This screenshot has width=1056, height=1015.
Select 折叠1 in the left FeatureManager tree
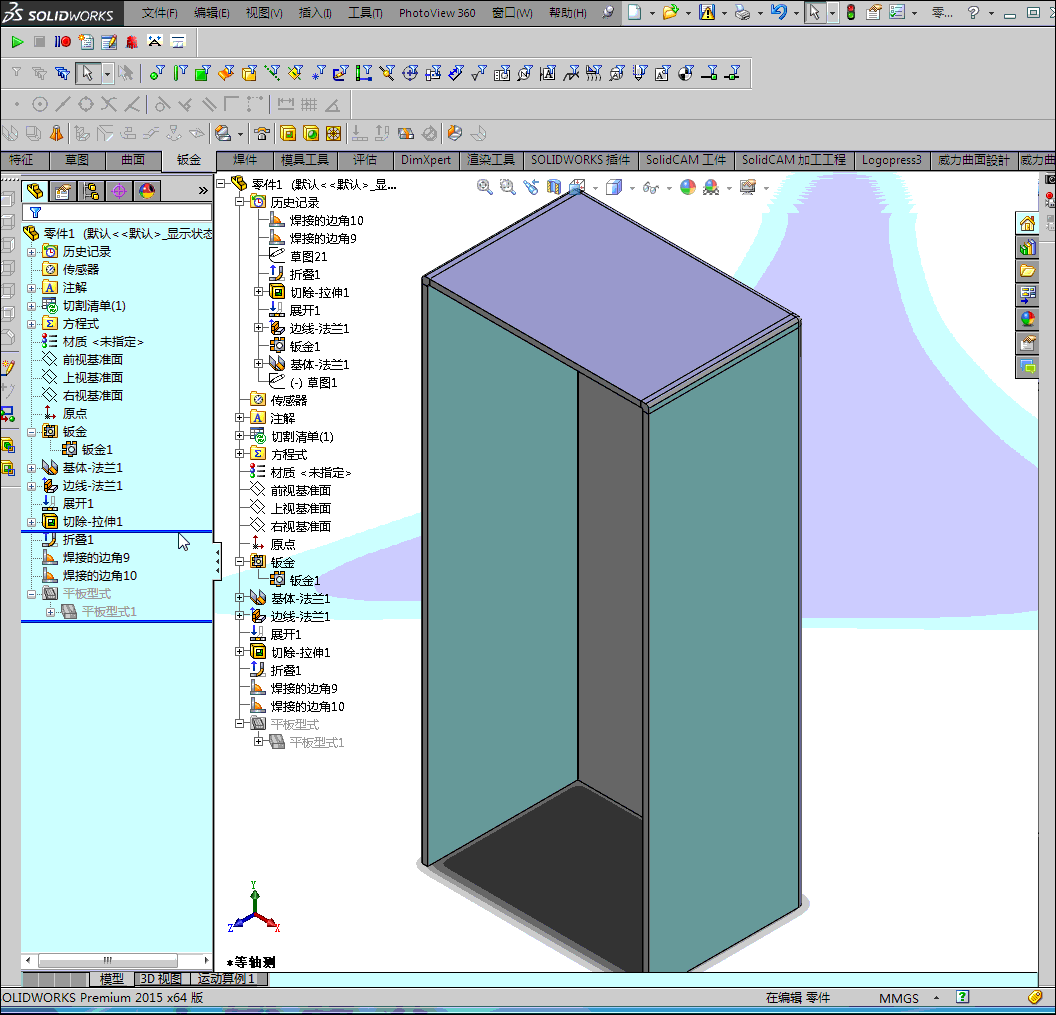click(x=78, y=540)
